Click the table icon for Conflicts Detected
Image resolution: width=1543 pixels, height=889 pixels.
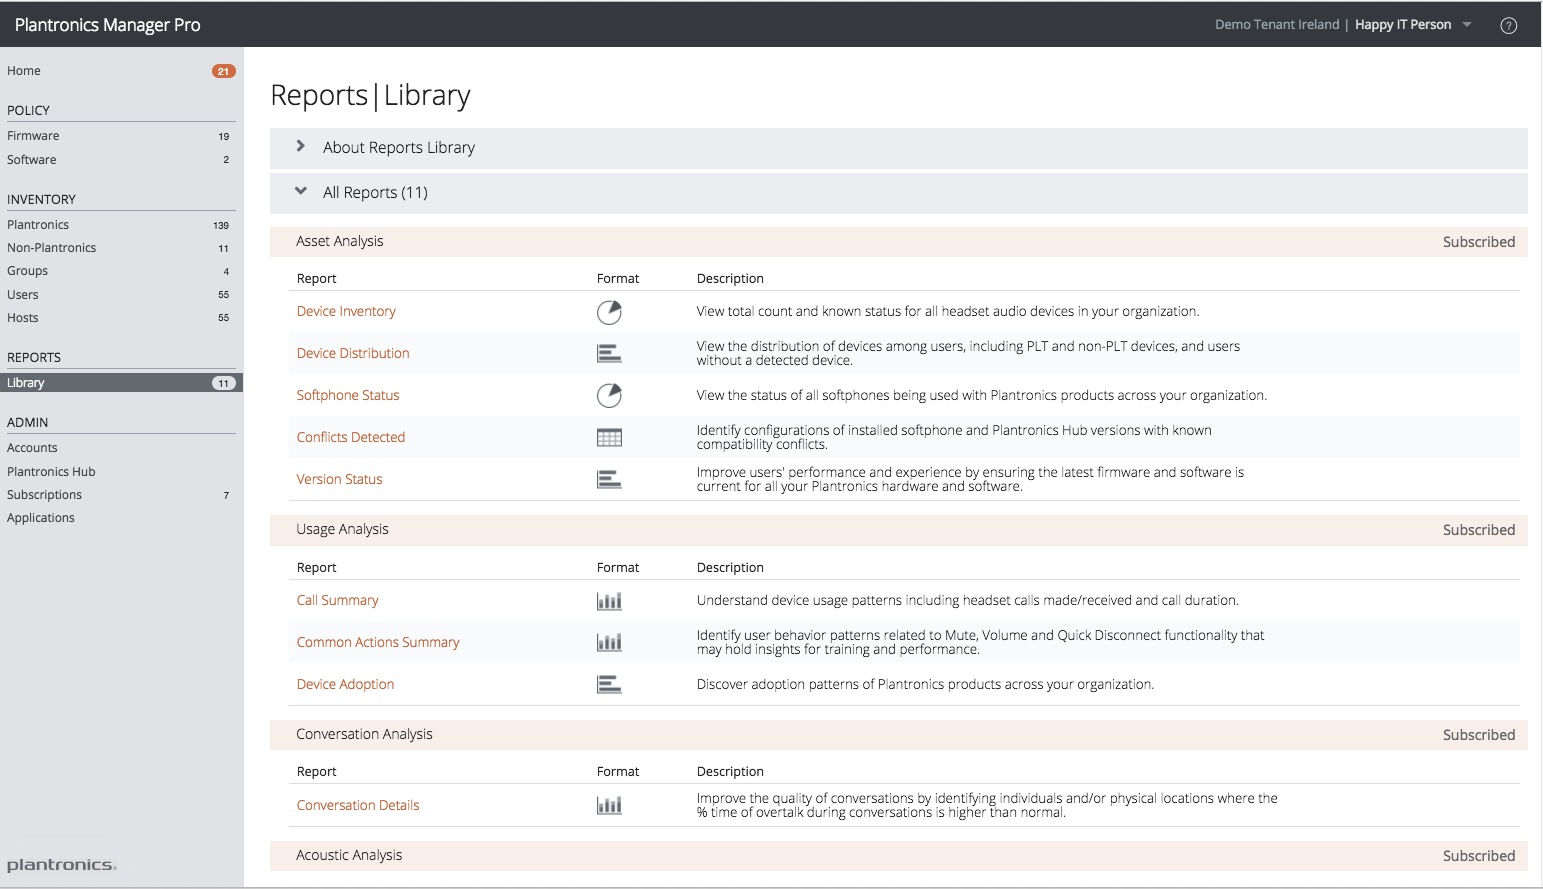tap(609, 438)
